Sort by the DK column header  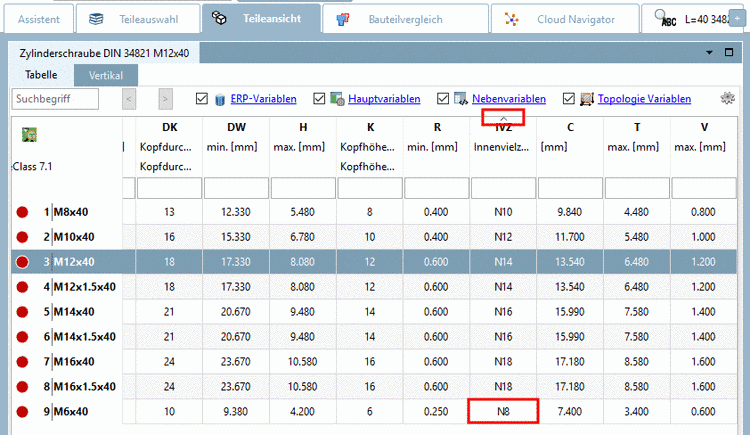(x=170, y=127)
